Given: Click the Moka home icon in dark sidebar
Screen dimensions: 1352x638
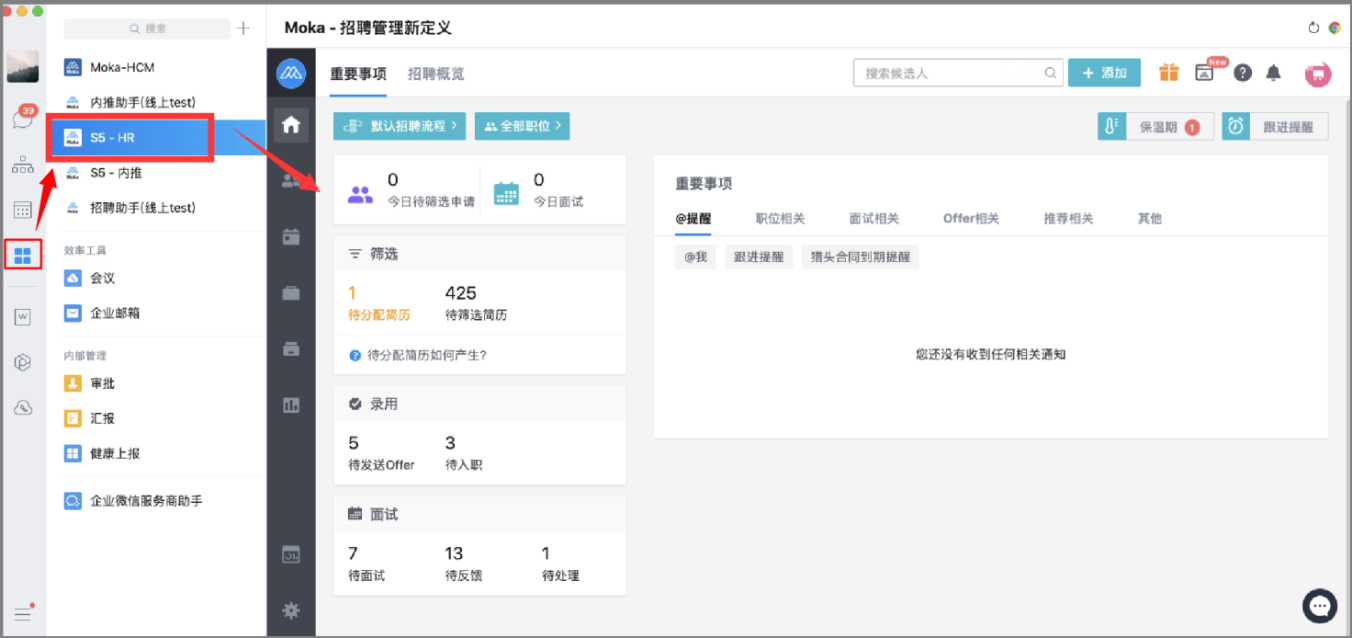Looking at the screenshot, I should 291,126.
